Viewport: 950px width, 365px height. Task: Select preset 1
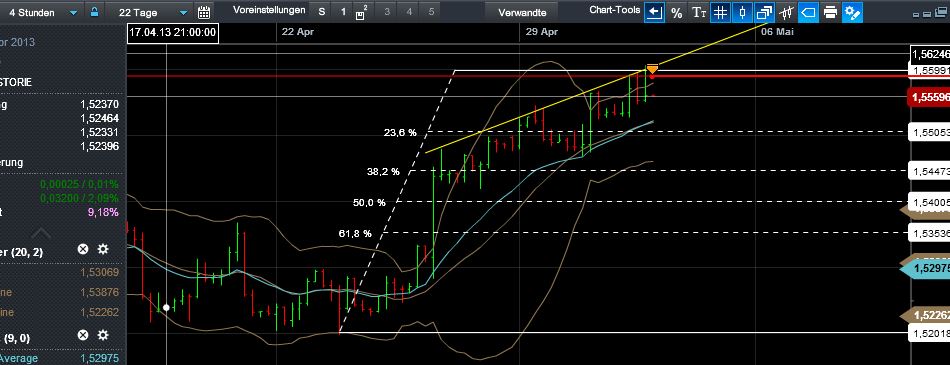pyautogui.click(x=344, y=12)
